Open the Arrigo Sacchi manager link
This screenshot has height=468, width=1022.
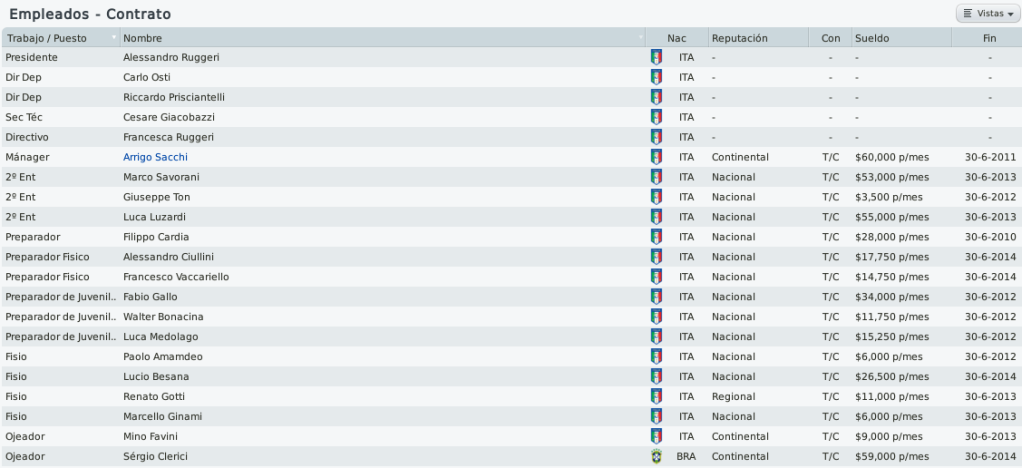pos(155,157)
